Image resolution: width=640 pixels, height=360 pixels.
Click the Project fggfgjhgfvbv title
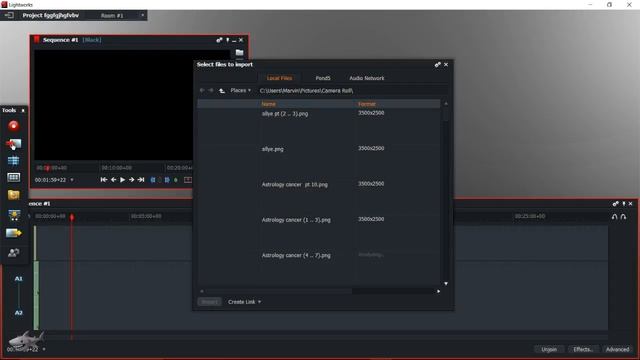coord(51,15)
